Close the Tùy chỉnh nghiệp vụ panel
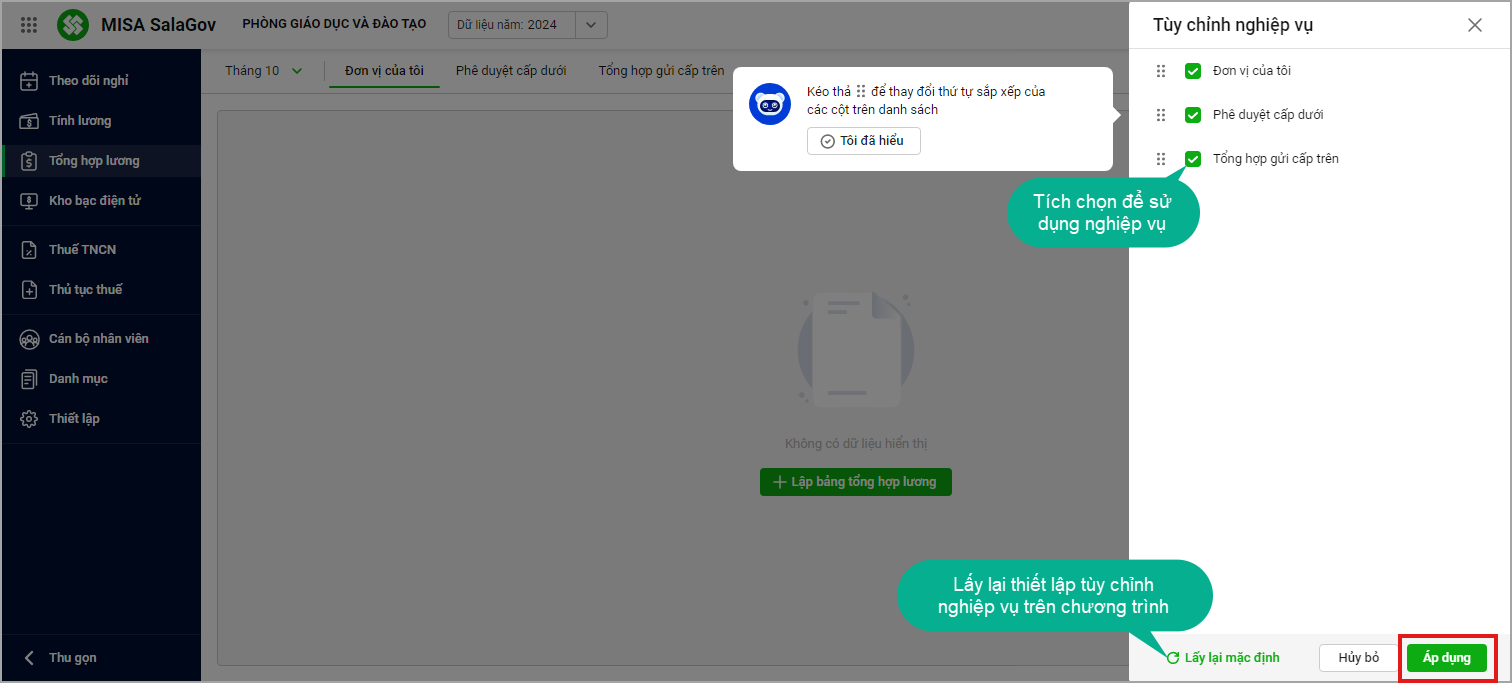 point(1475,26)
